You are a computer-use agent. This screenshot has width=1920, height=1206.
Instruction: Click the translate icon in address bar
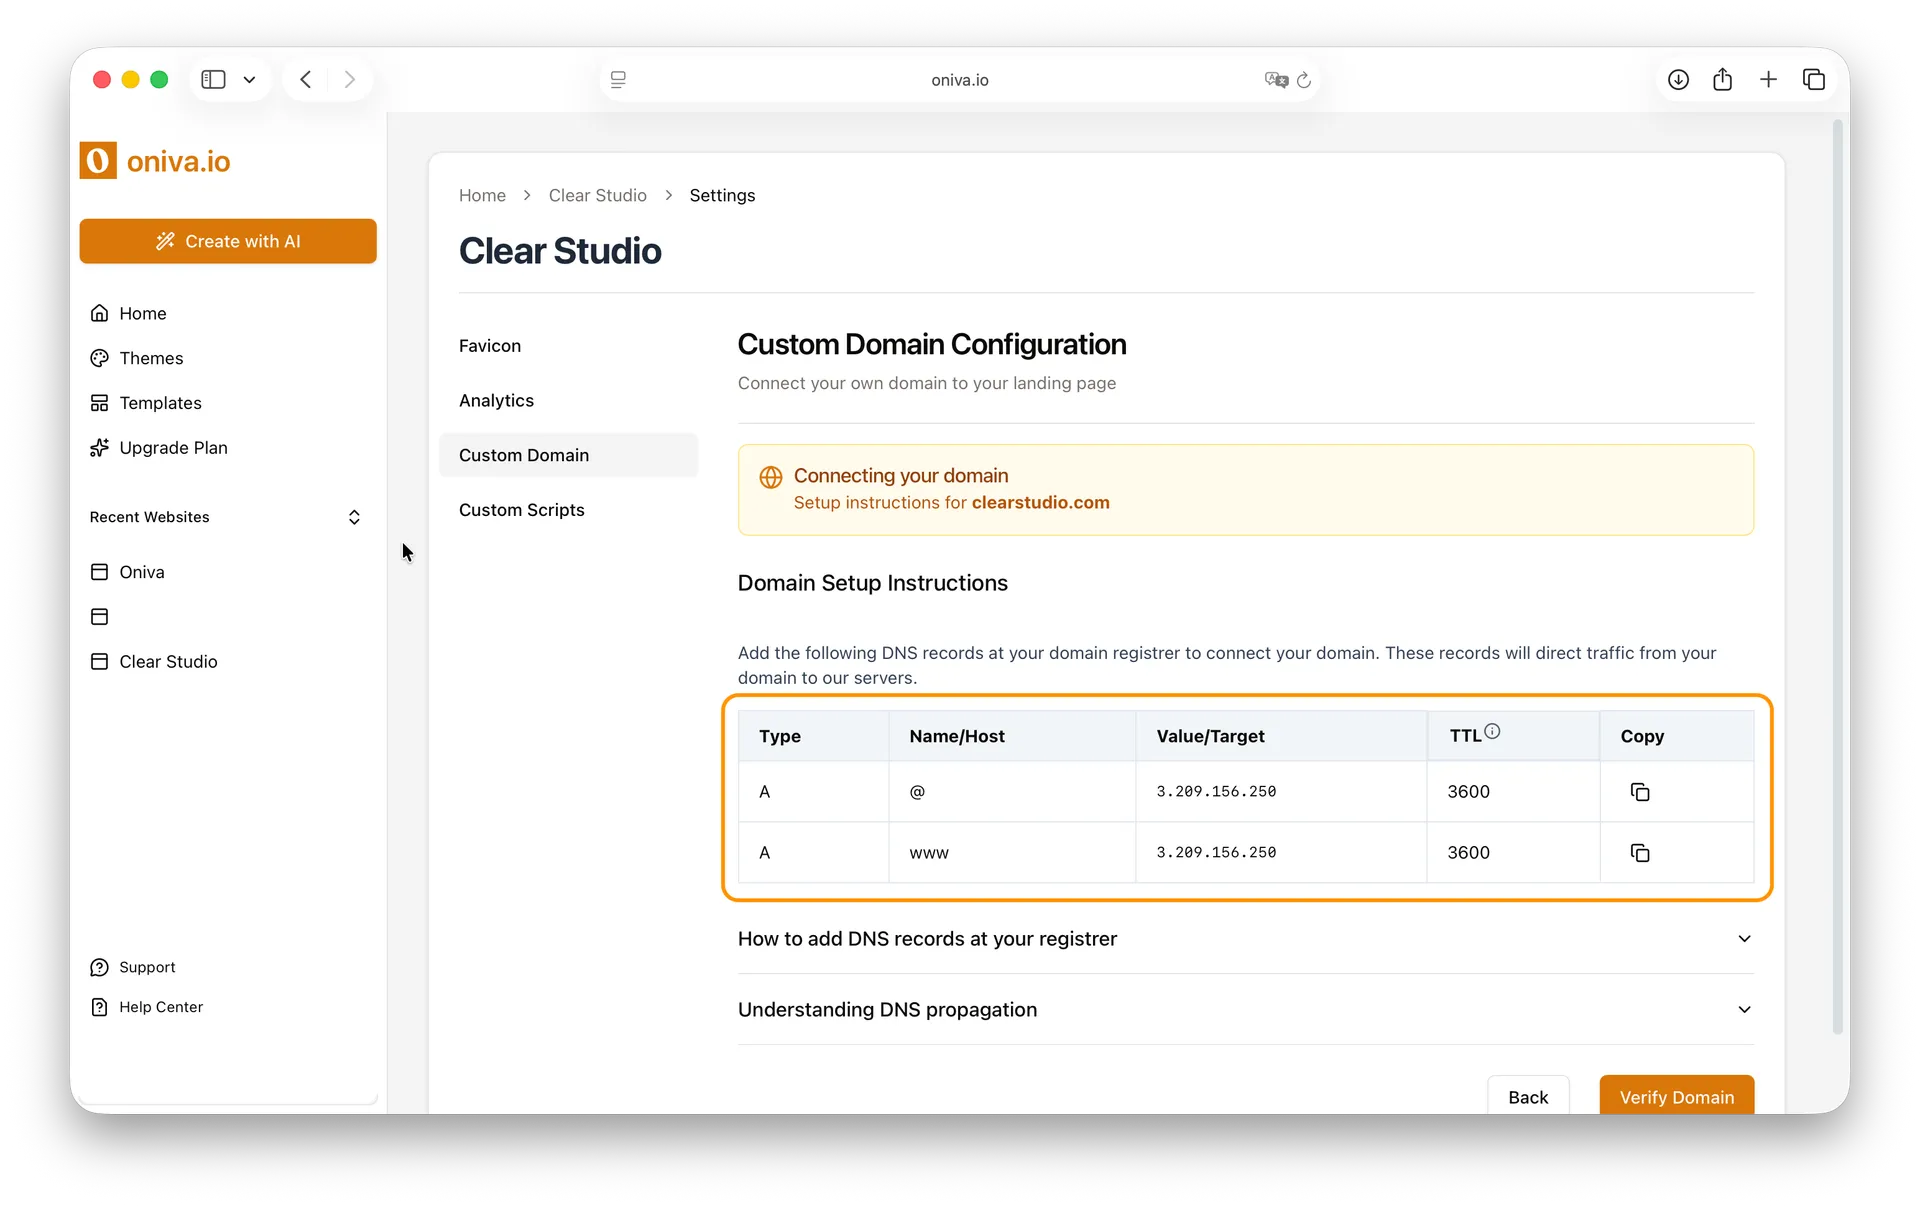click(x=1275, y=80)
